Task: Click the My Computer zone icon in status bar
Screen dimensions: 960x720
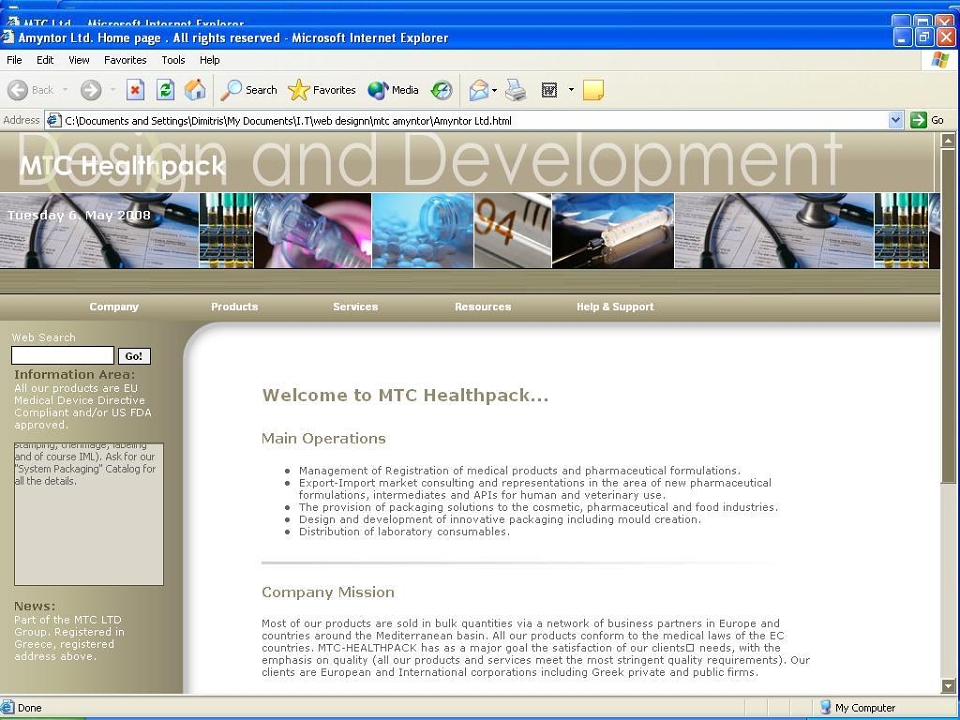Action: coord(825,707)
